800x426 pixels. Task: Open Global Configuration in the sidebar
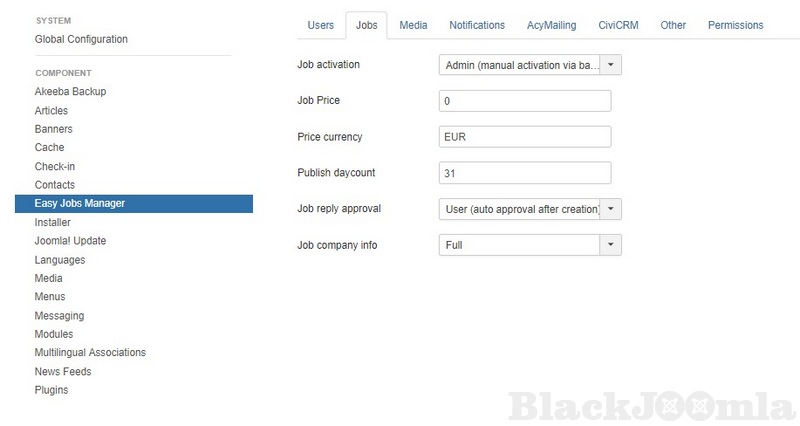81,39
